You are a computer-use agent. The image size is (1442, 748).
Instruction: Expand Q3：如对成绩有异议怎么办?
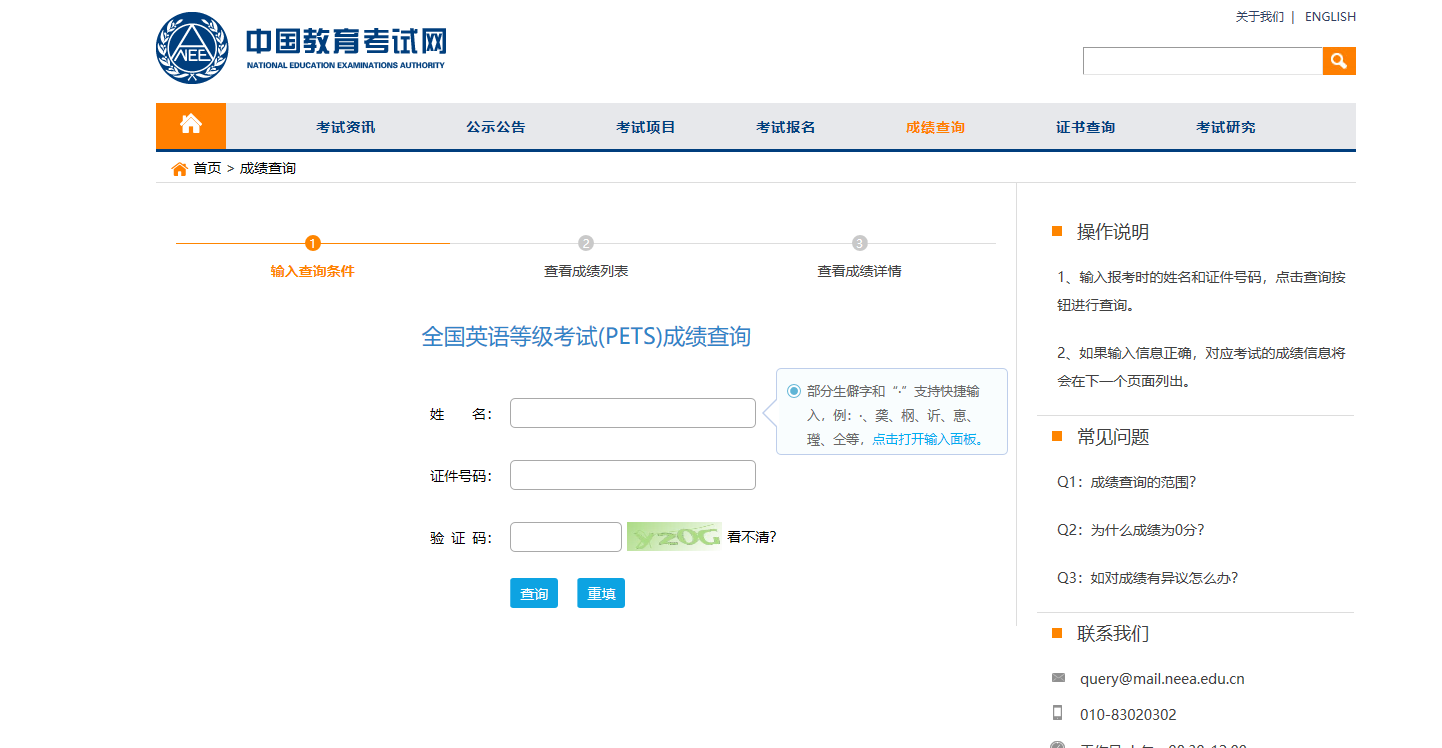1148,578
